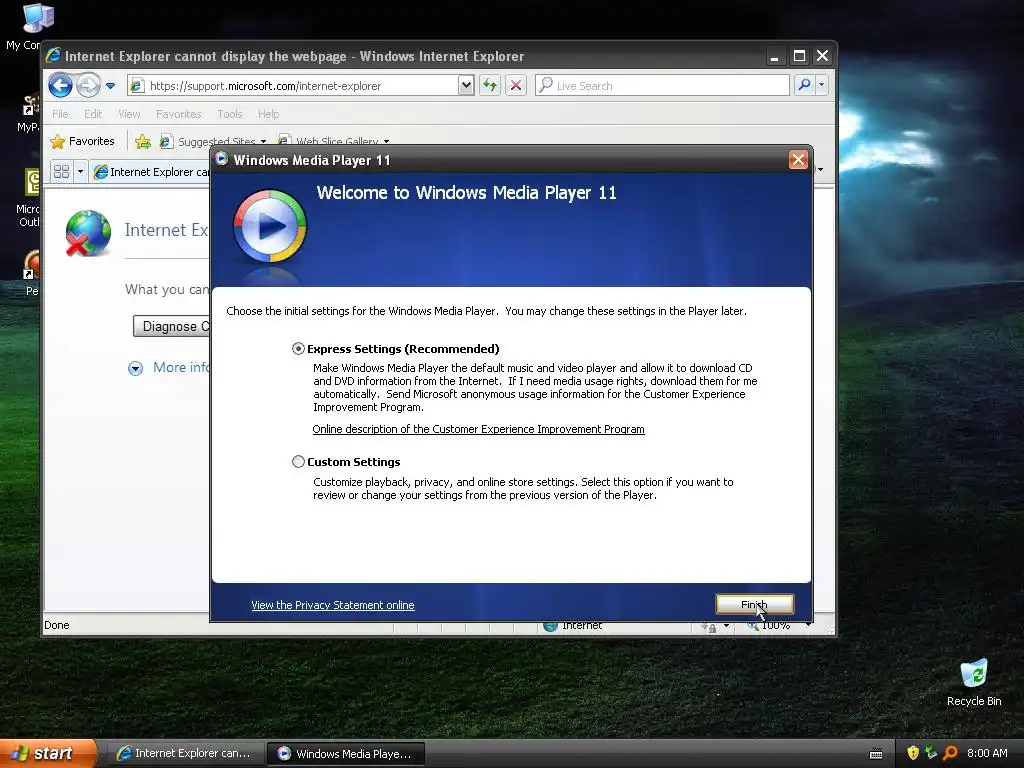
Task: Click the network connection tray icon
Action: tap(931, 753)
